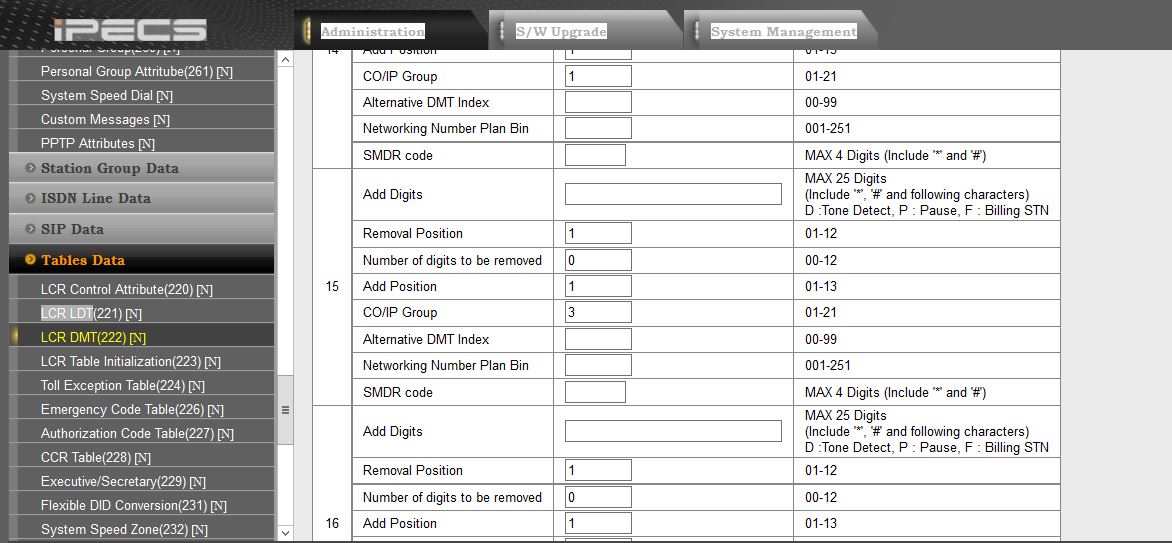Click the orange Tables Data bullet icon
Screen dimensions: 1172x543
coord(31,260)
